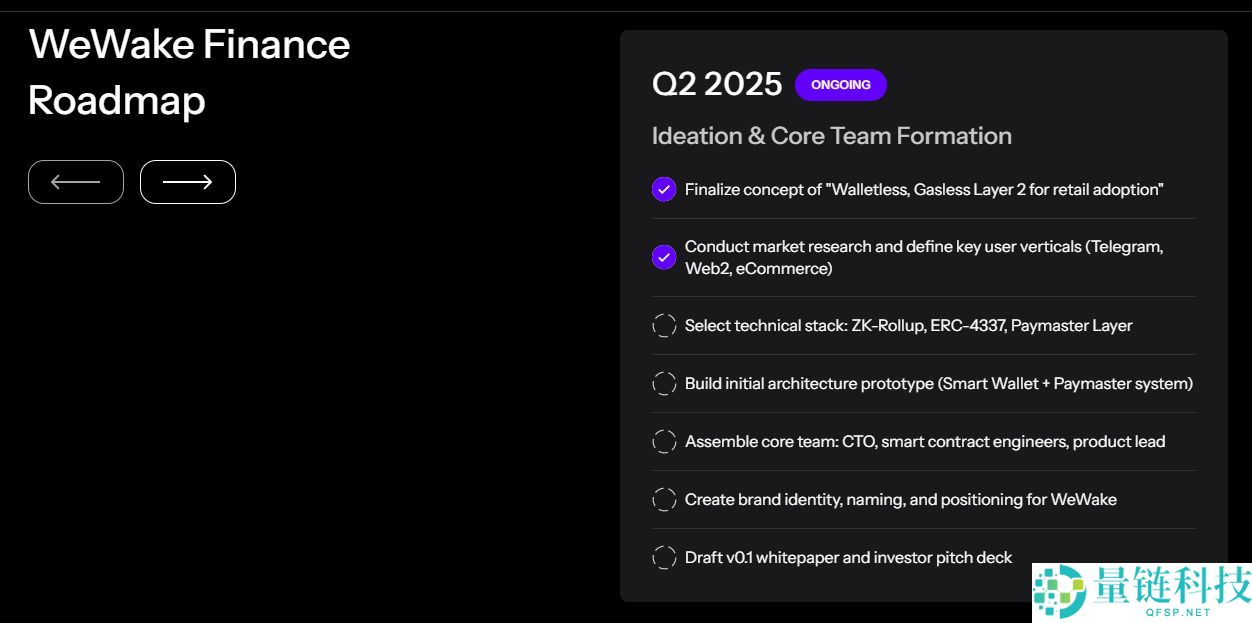Click the Assemble core team CTO text
Image resolution: width=1252 pixels, height=623 pixels.
click(x=924, y=441)
